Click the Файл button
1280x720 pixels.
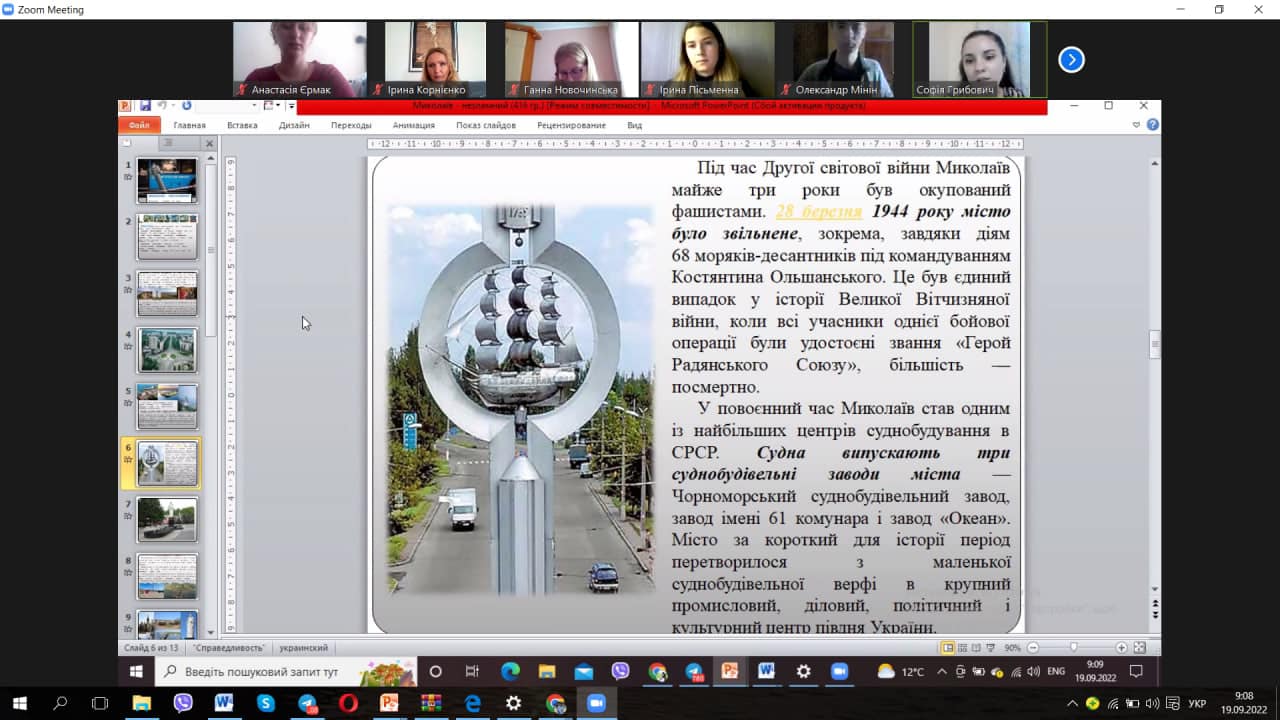[139, 125]
